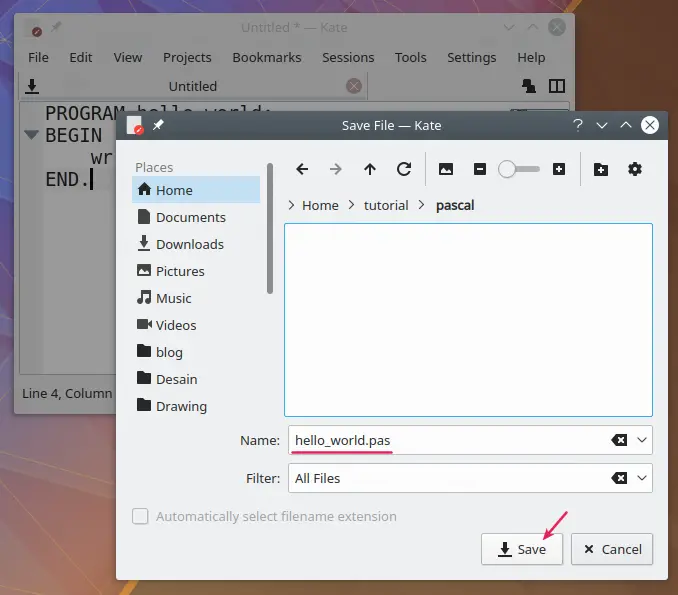The height and width of the screenshot is (595, 678).
Task: Click the icon size slider
Action: click(519, 169)
